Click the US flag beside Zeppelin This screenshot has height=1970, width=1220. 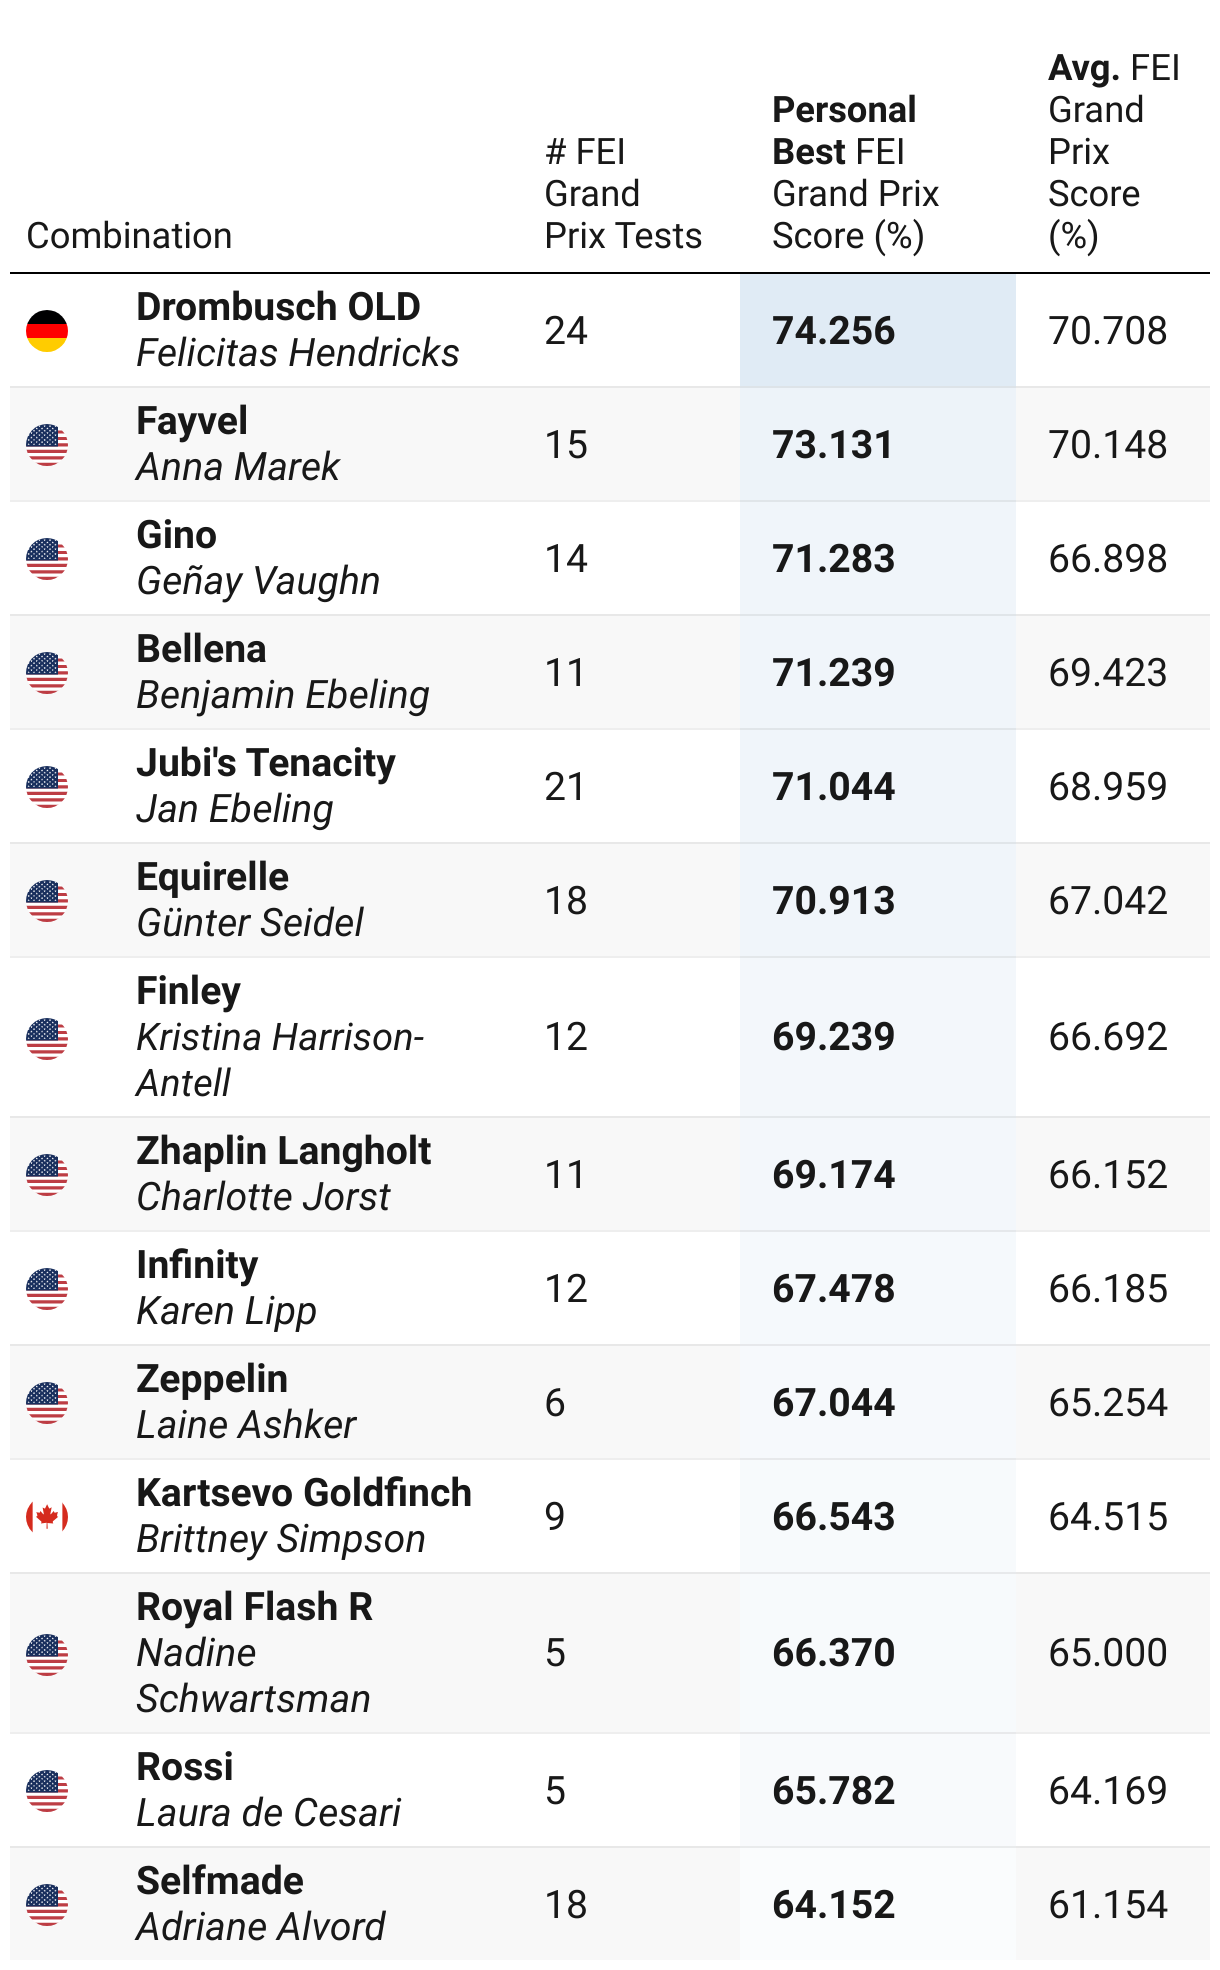(47, 1403)
